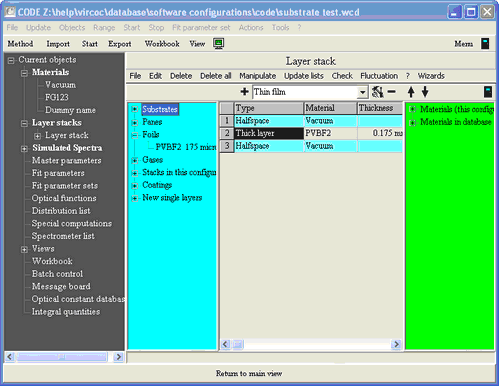Select Dummy name material
The width and height of the screenshot is (499, 386).
click(x=70, y=110)
